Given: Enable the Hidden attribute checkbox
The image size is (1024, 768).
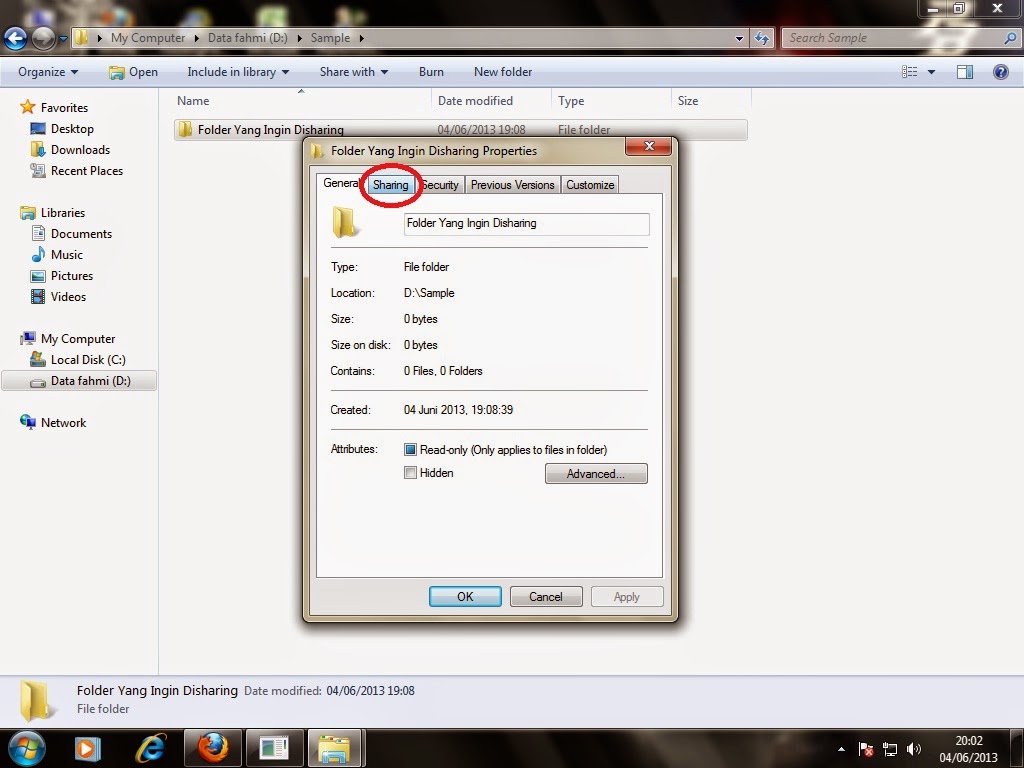Looking at the screenshot, I should (x=410, y=473).
